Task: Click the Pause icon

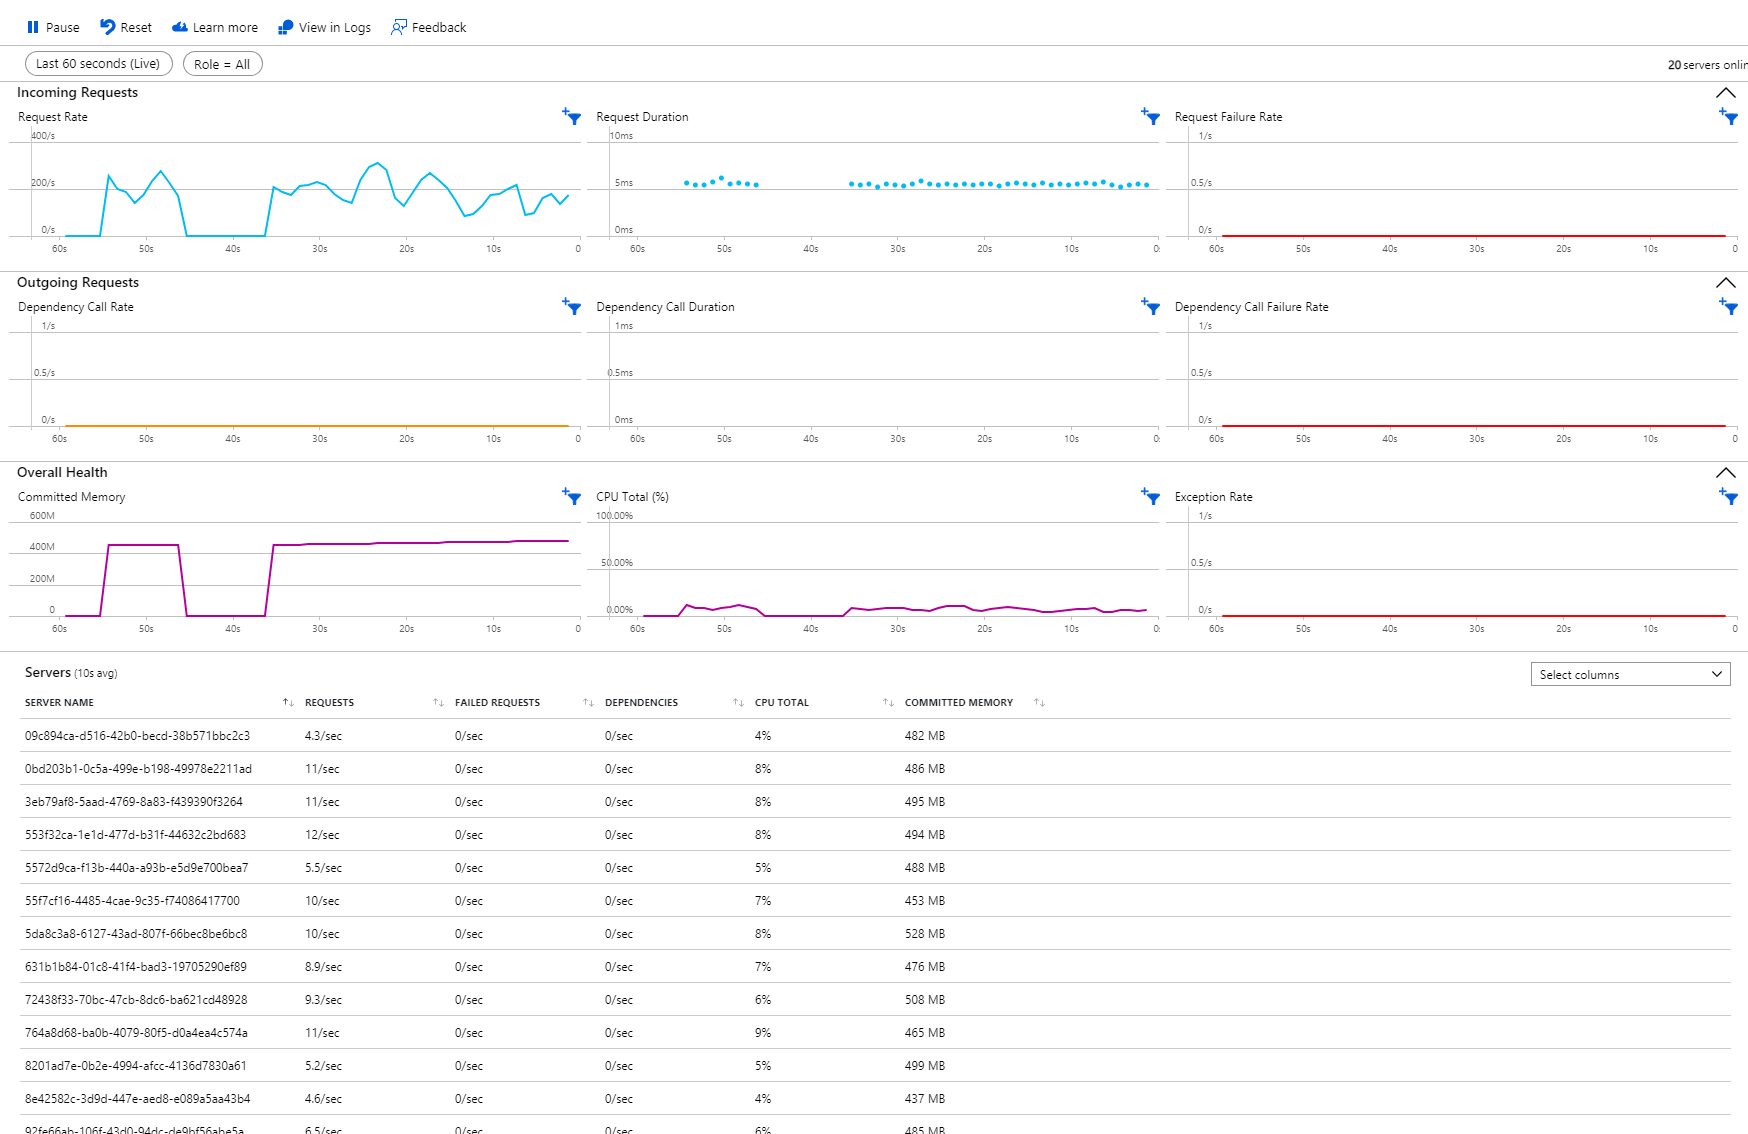Action: coord(33,27)
